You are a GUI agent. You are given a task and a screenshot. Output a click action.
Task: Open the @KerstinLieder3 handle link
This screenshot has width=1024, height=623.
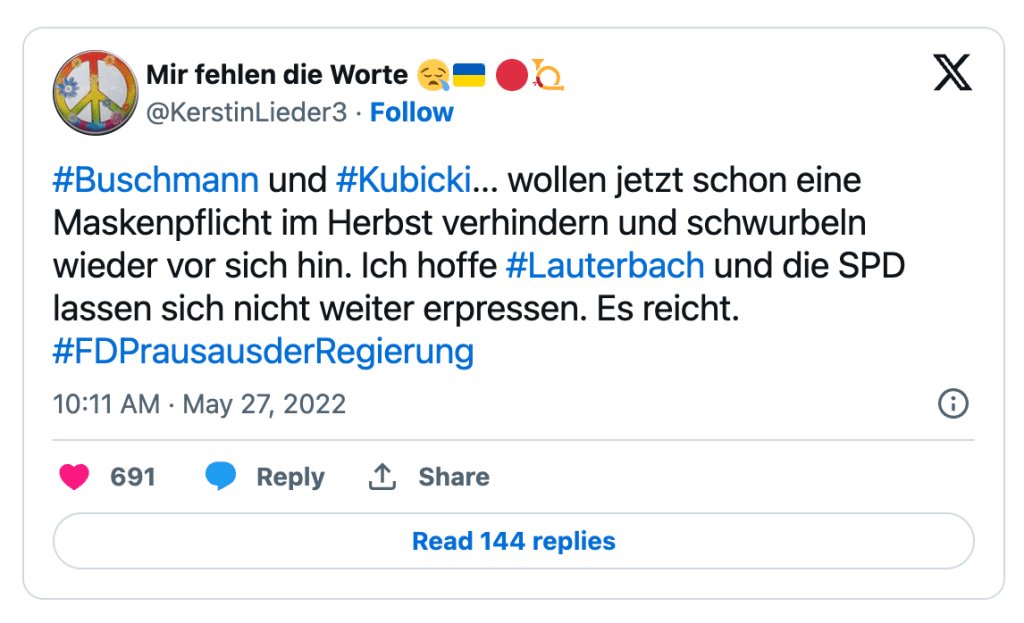coord(246,112)
